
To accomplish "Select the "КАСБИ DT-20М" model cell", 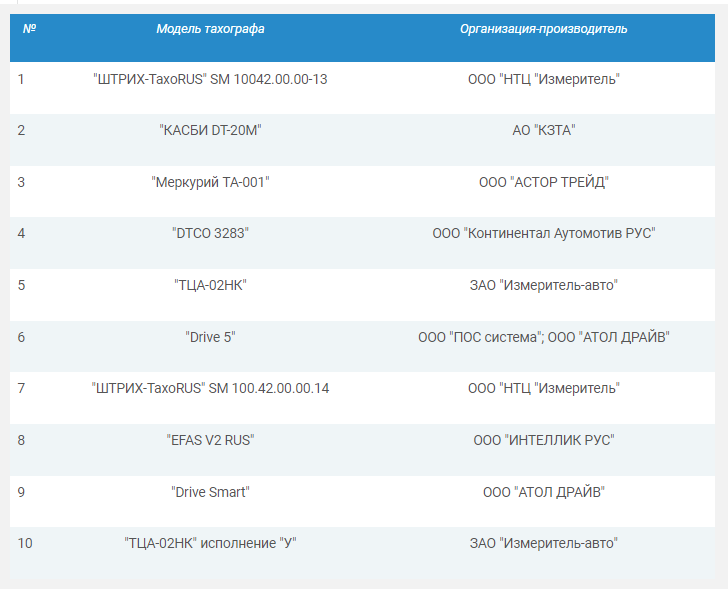I will tap(210, 130).
